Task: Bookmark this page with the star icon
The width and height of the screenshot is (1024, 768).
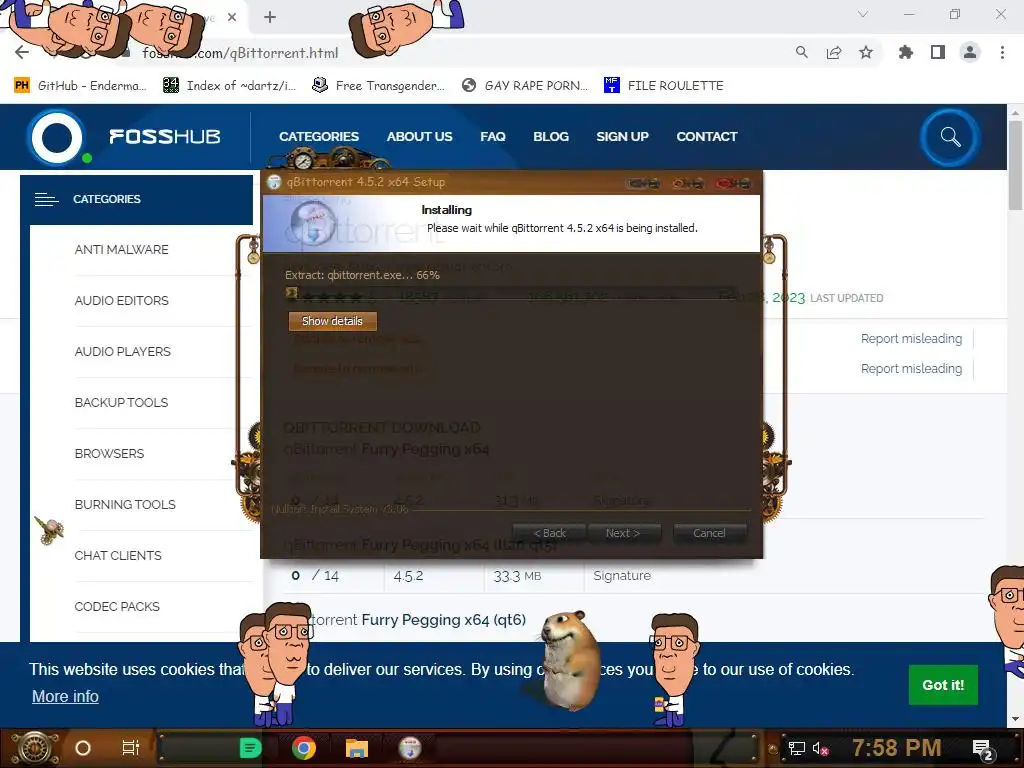Action: click(866, 52)
